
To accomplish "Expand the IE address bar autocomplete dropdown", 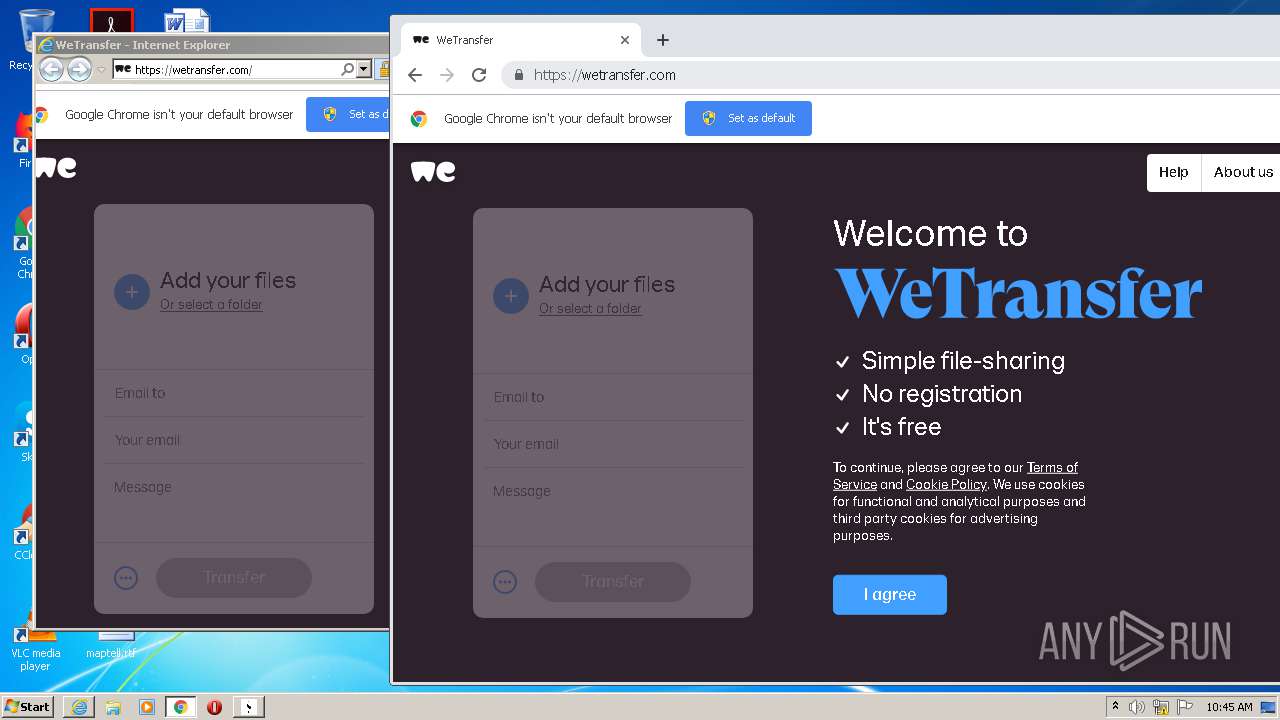I will (x=364, y=70).
